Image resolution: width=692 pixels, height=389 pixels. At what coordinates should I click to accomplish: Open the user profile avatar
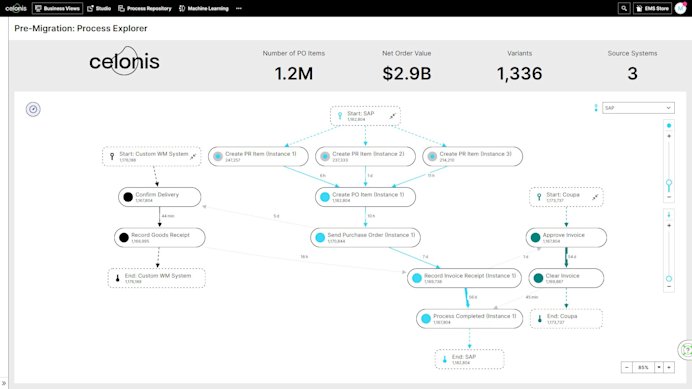(681, 8)
